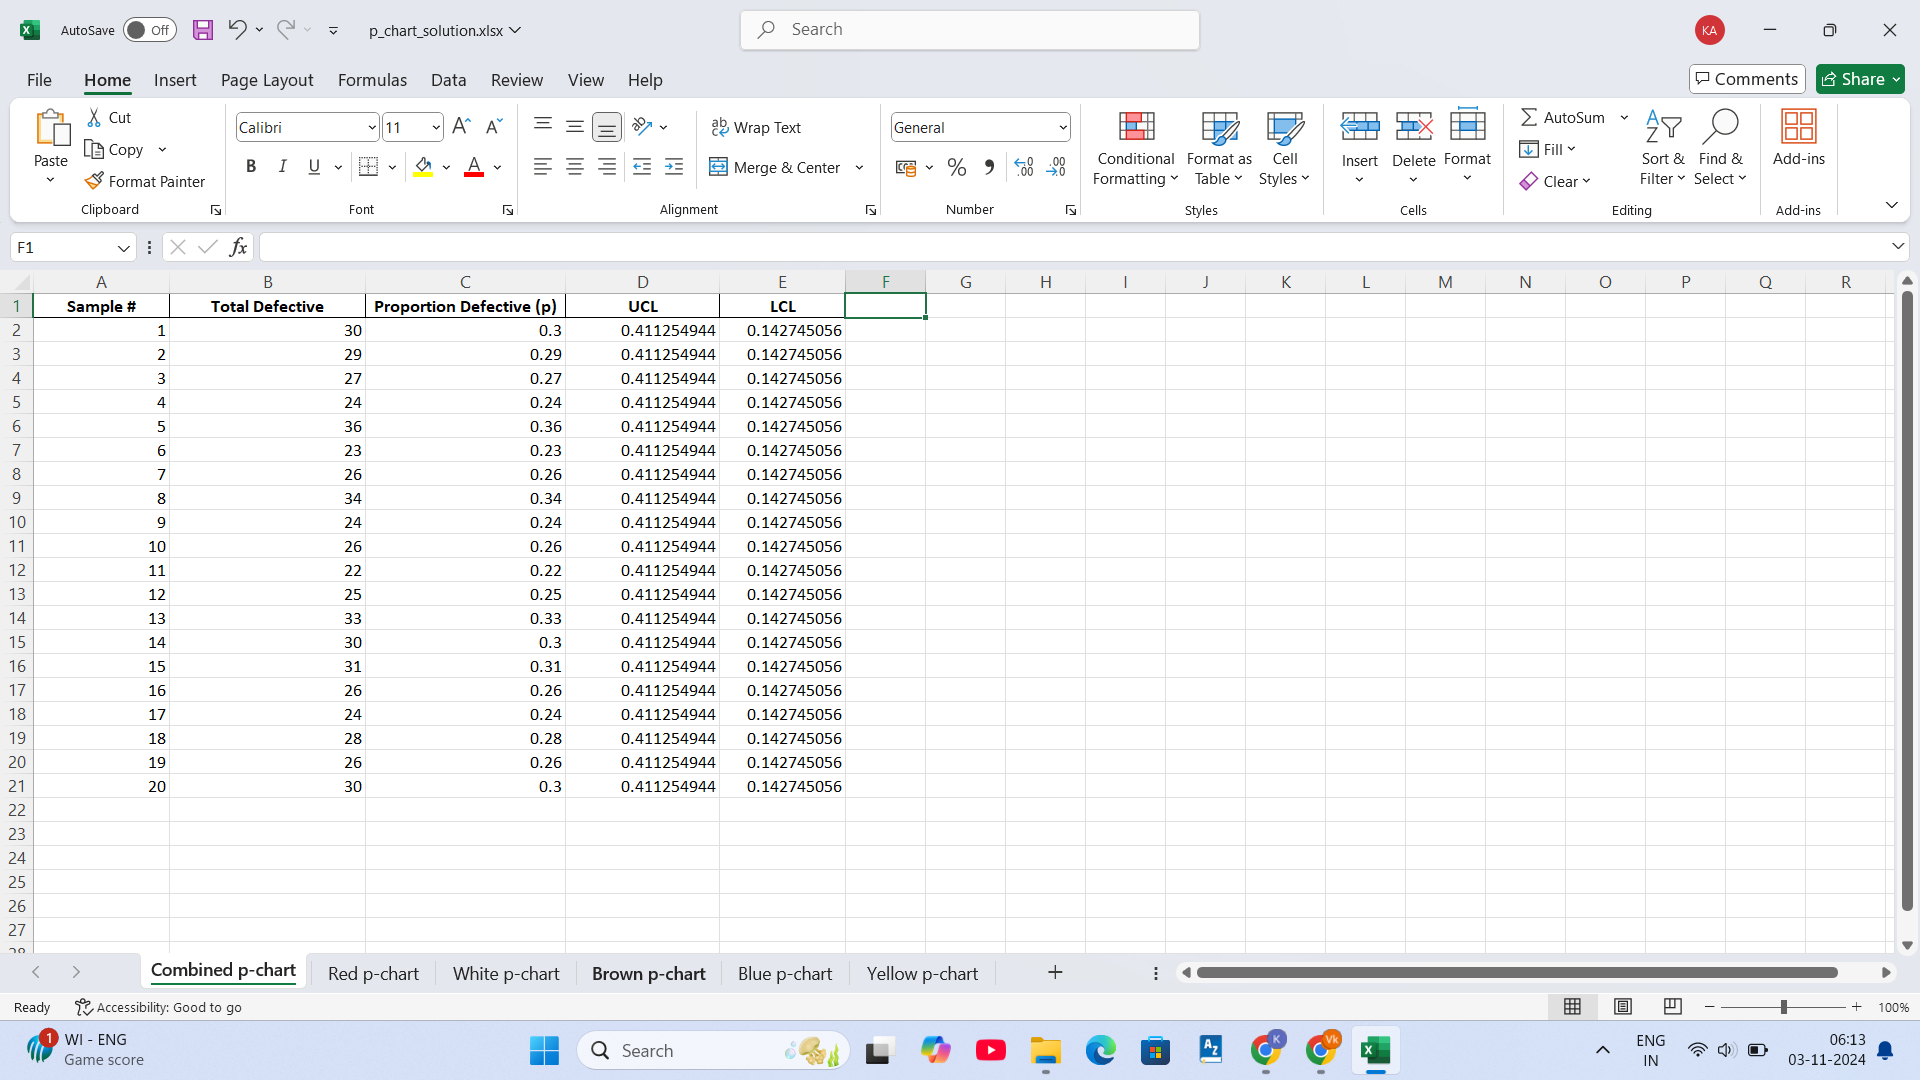The height and width of the screenshot is (1080, 1920).
Task: Expand the Fill Color dropdown arrow
Action: click(x=446, y=167)
